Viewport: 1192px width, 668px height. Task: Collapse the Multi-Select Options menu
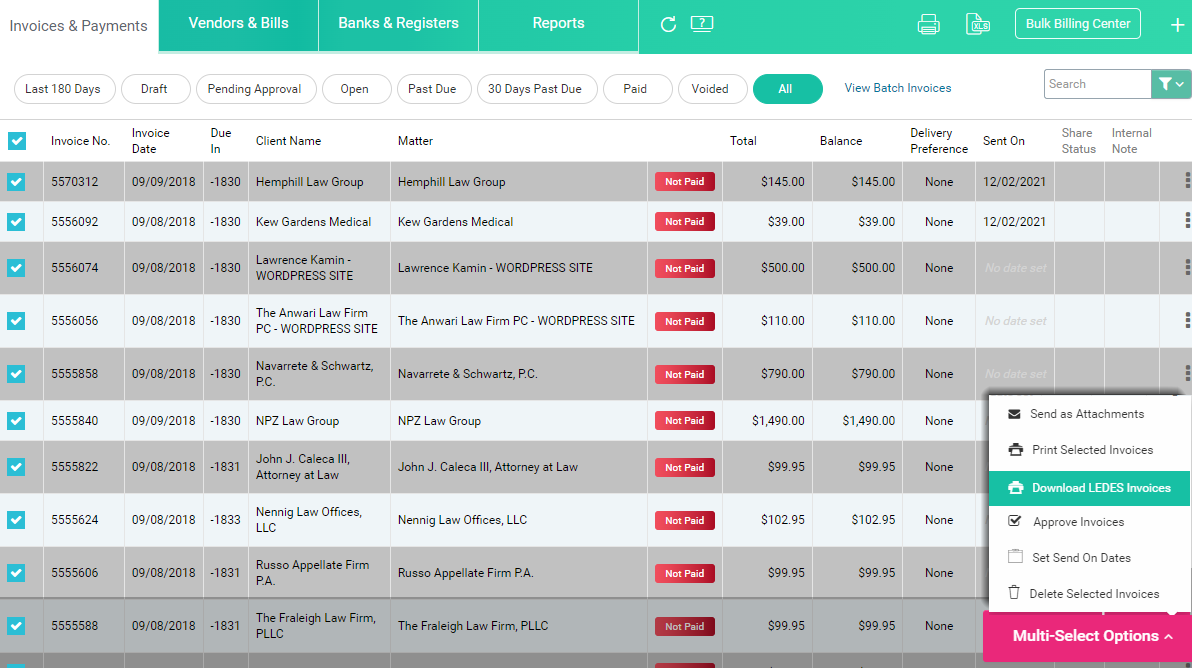(x=1087, y=636)
